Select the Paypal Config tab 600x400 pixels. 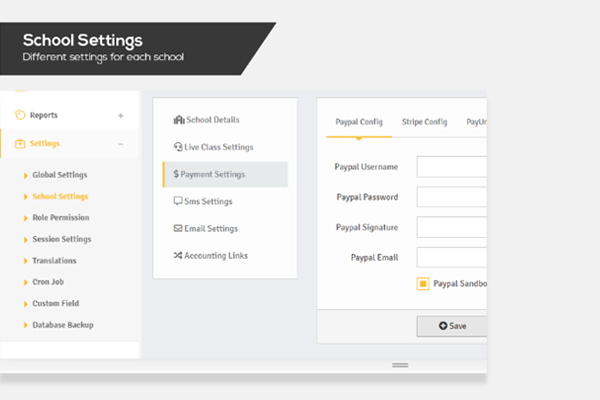click(x=359, y=121)
